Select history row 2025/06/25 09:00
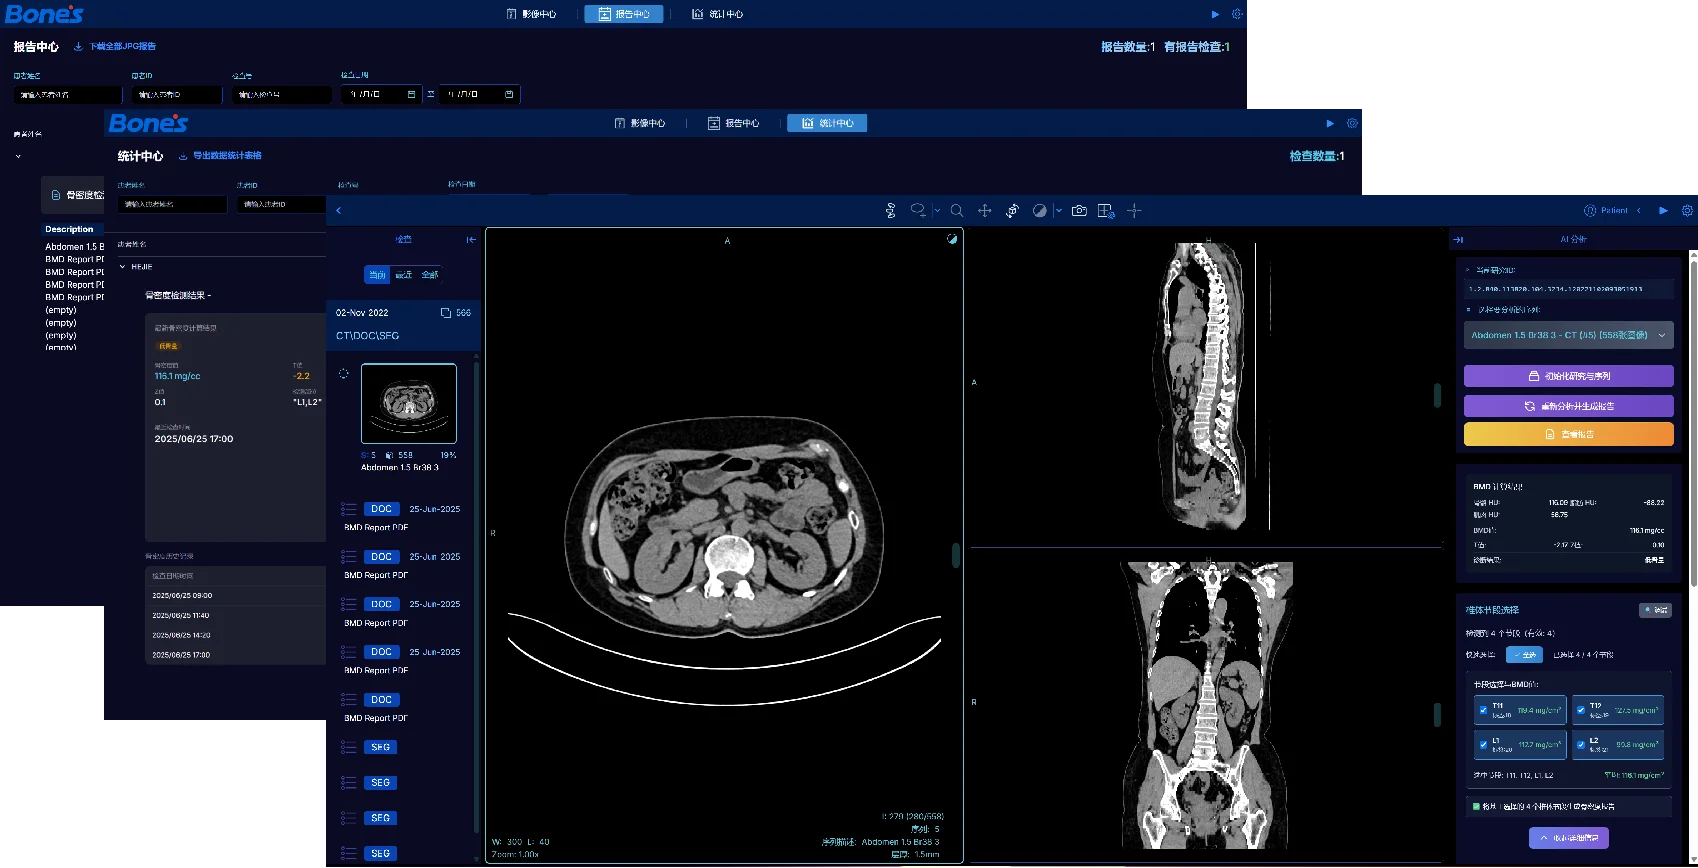 point(236,595)
